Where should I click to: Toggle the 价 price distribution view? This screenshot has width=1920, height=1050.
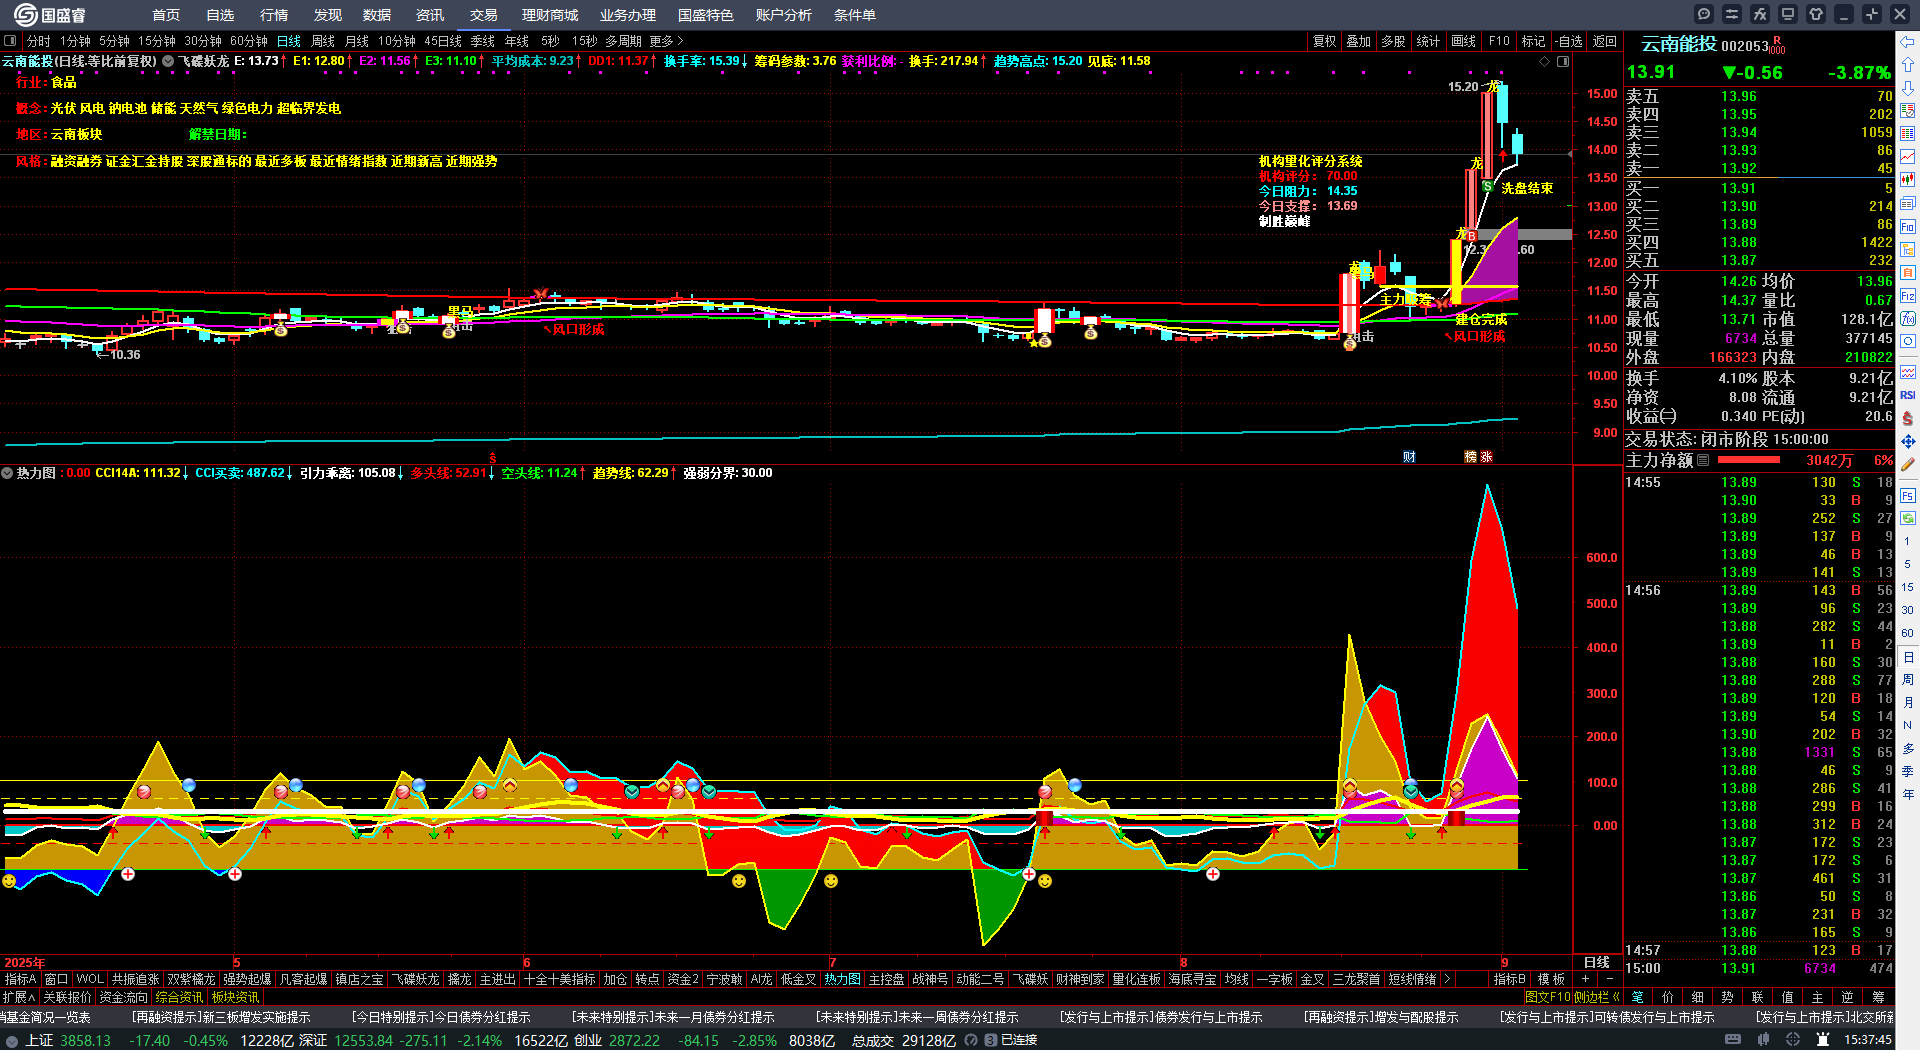coord(1667,997)
